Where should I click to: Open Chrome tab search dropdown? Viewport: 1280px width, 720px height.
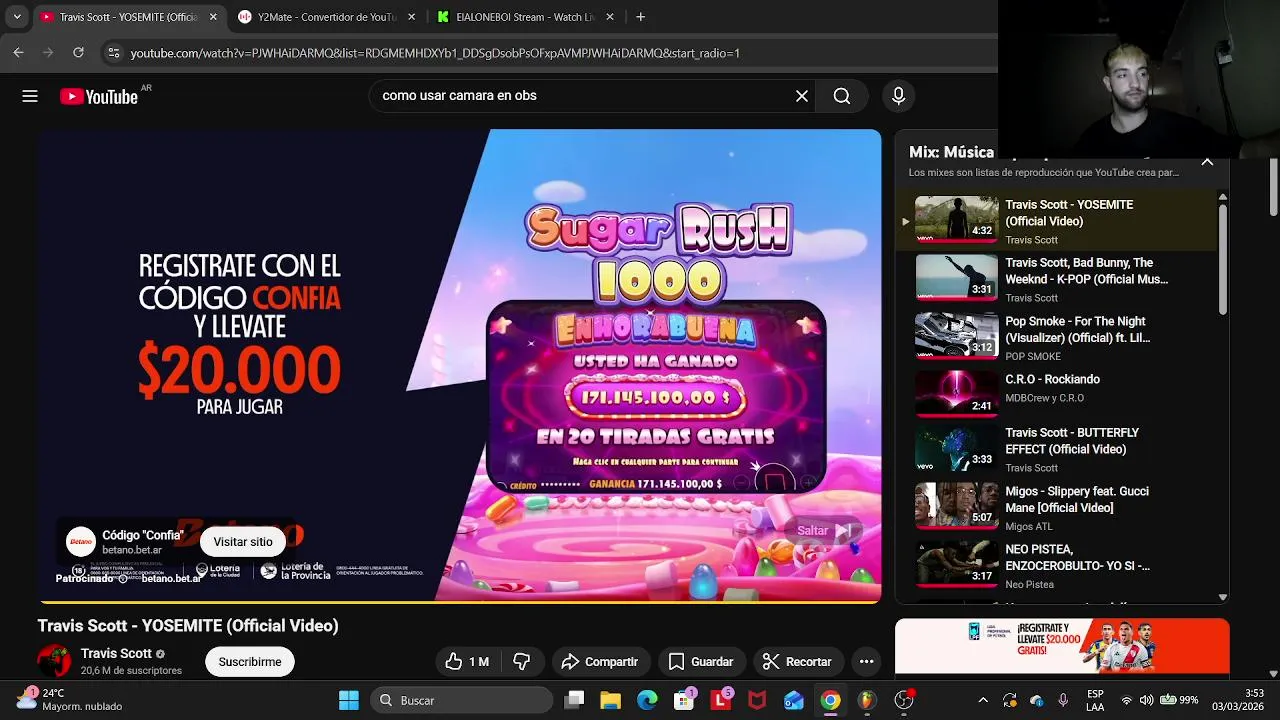(x=17, y=17)
